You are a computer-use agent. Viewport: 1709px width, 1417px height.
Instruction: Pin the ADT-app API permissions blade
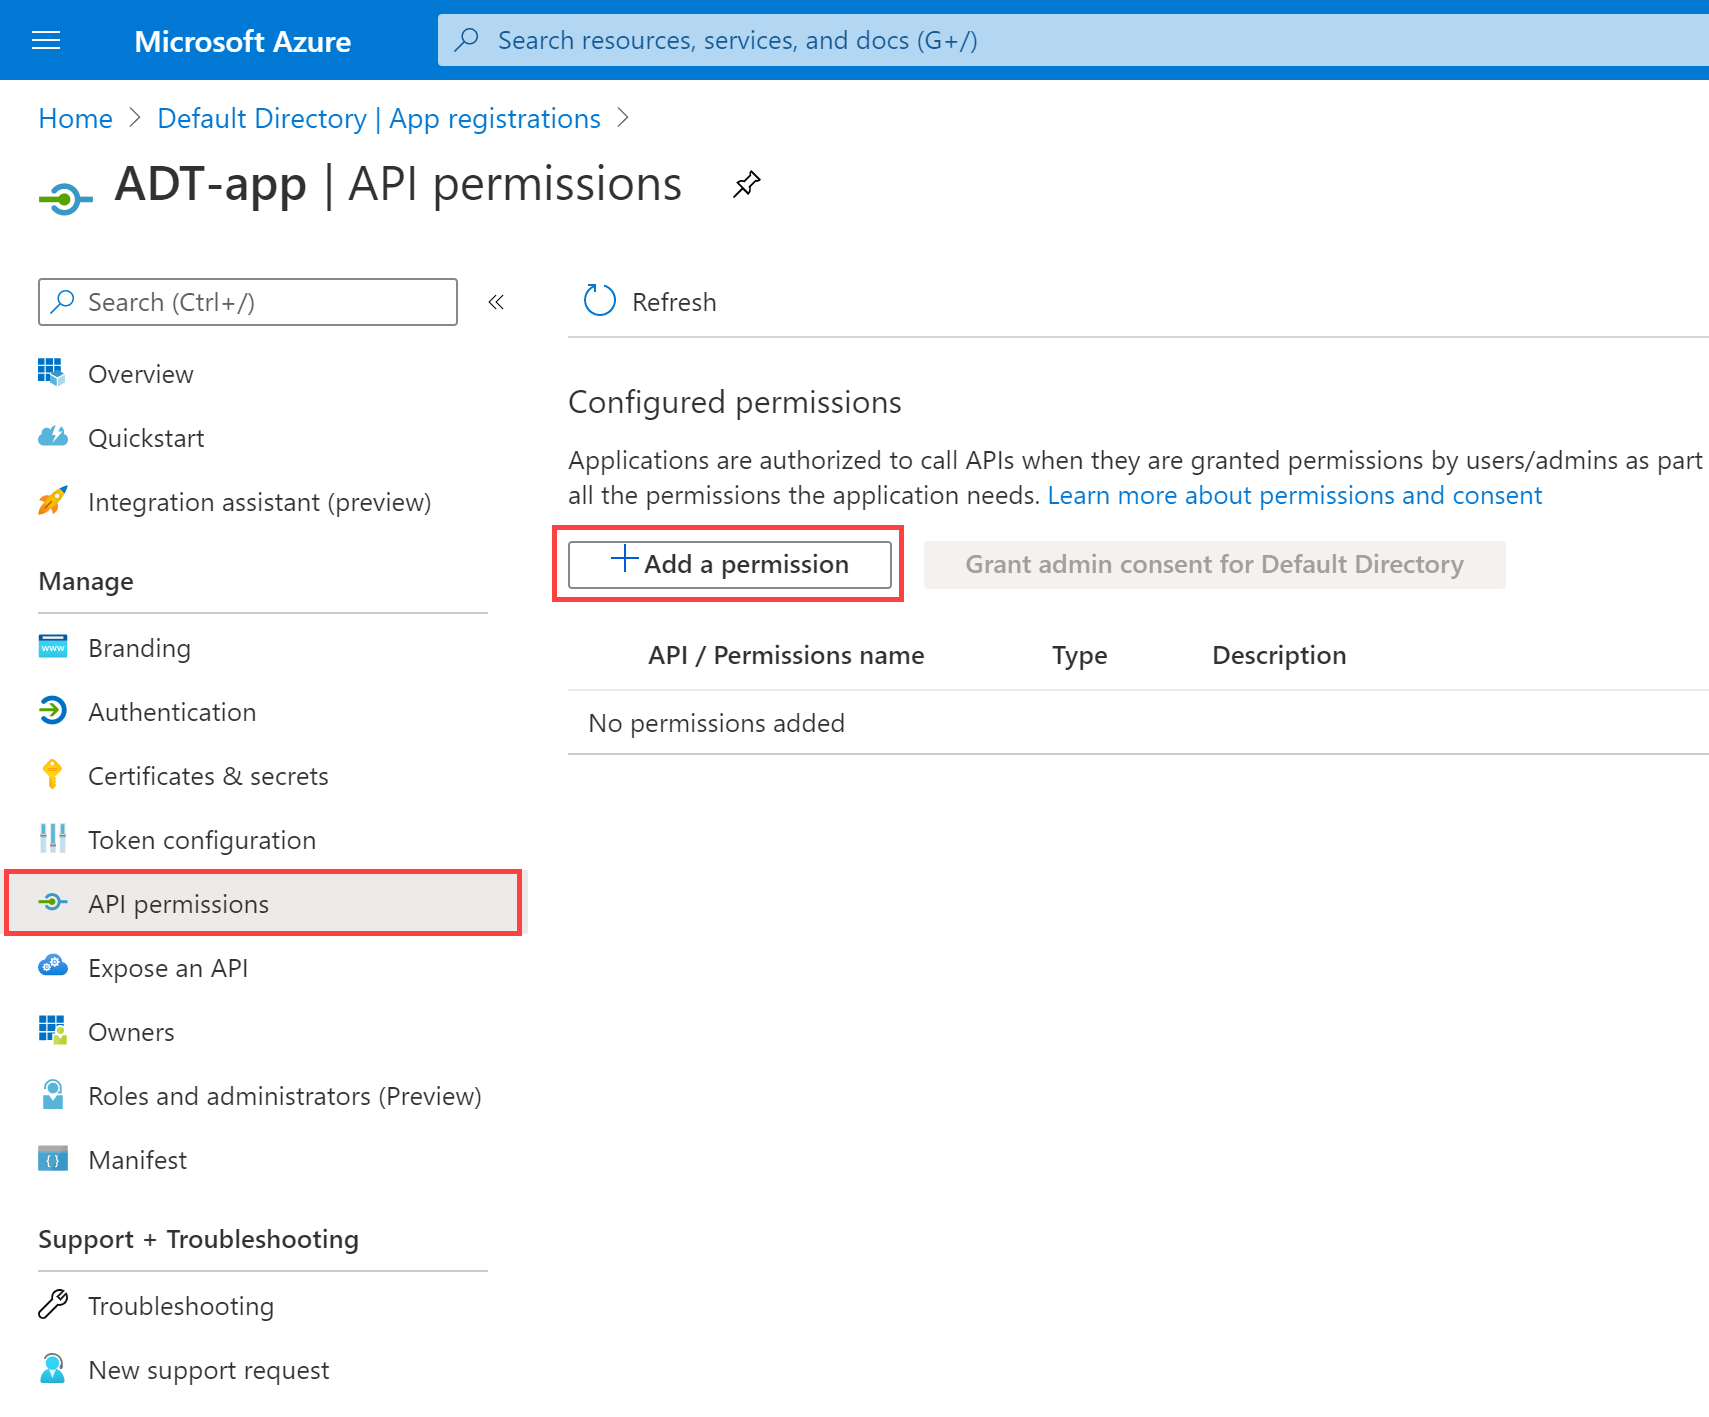point(746,184)
